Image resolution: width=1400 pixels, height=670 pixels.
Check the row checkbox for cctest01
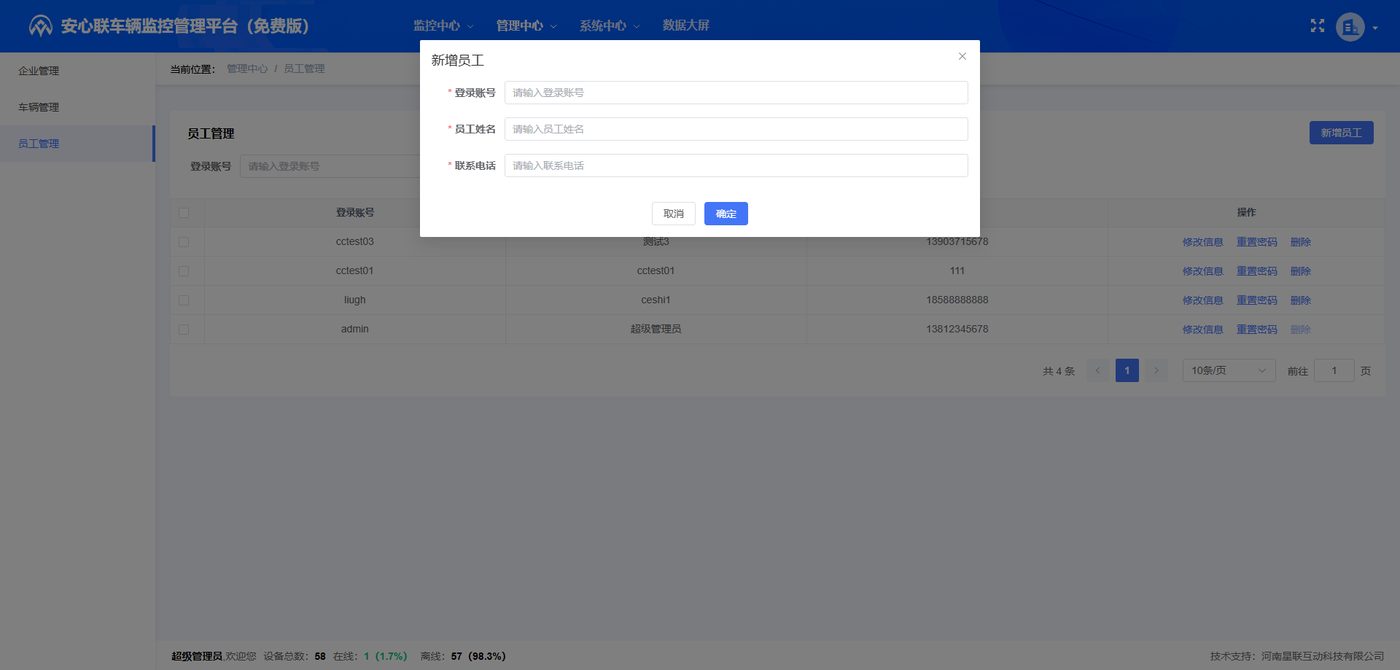point(183,271)
